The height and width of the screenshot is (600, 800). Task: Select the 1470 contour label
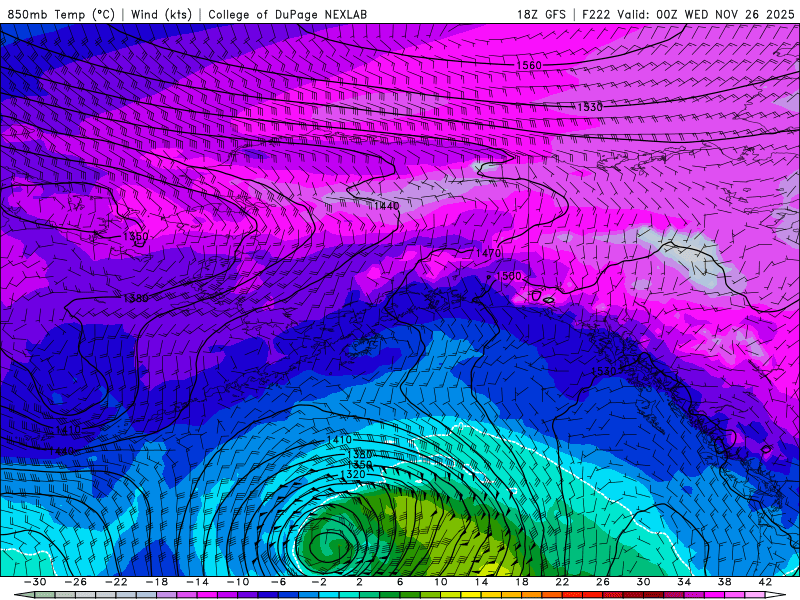(x=488, y=253)
